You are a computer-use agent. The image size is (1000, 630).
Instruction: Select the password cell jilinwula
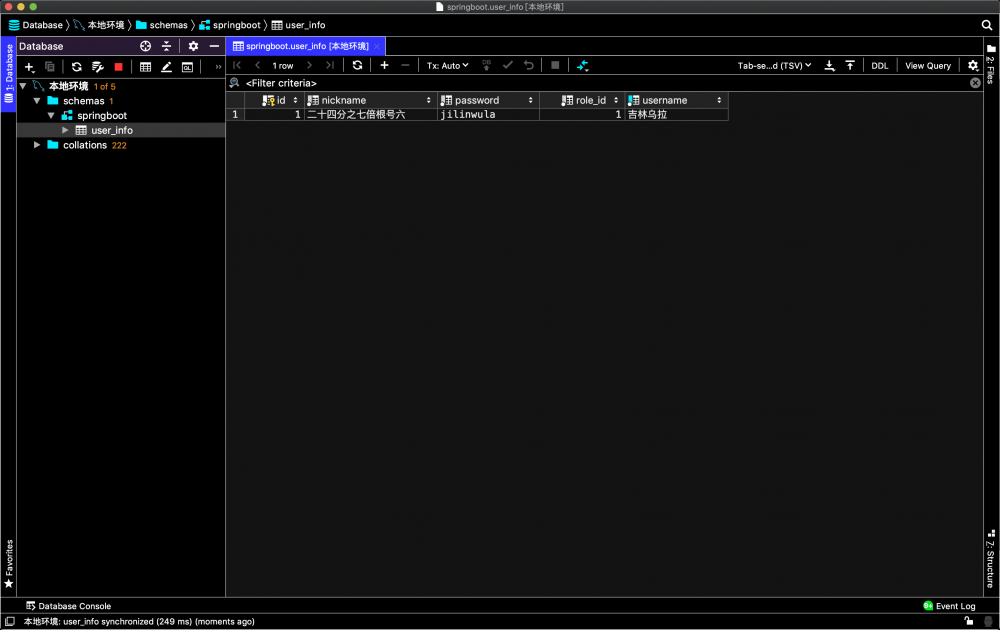[489, 115]
